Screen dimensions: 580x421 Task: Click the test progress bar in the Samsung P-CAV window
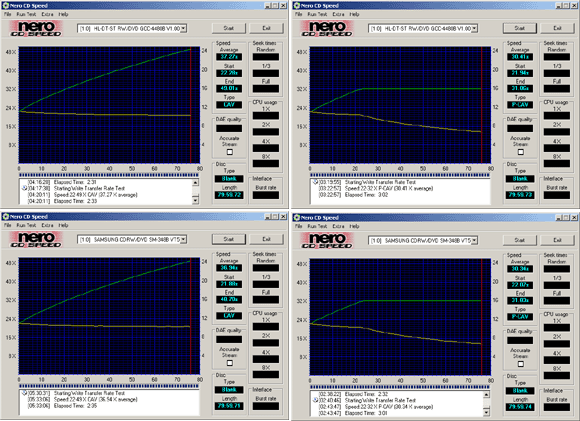click(x=400, y=387)
